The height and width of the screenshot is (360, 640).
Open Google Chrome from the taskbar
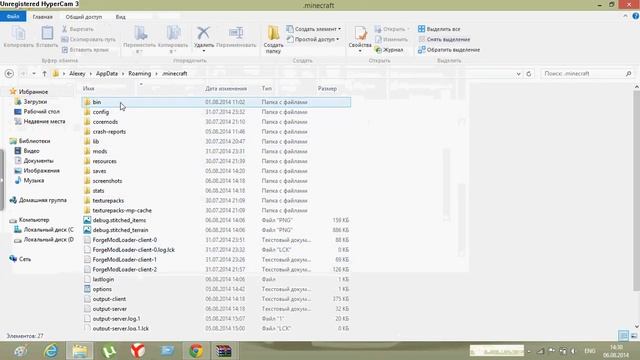click(196, 351)
